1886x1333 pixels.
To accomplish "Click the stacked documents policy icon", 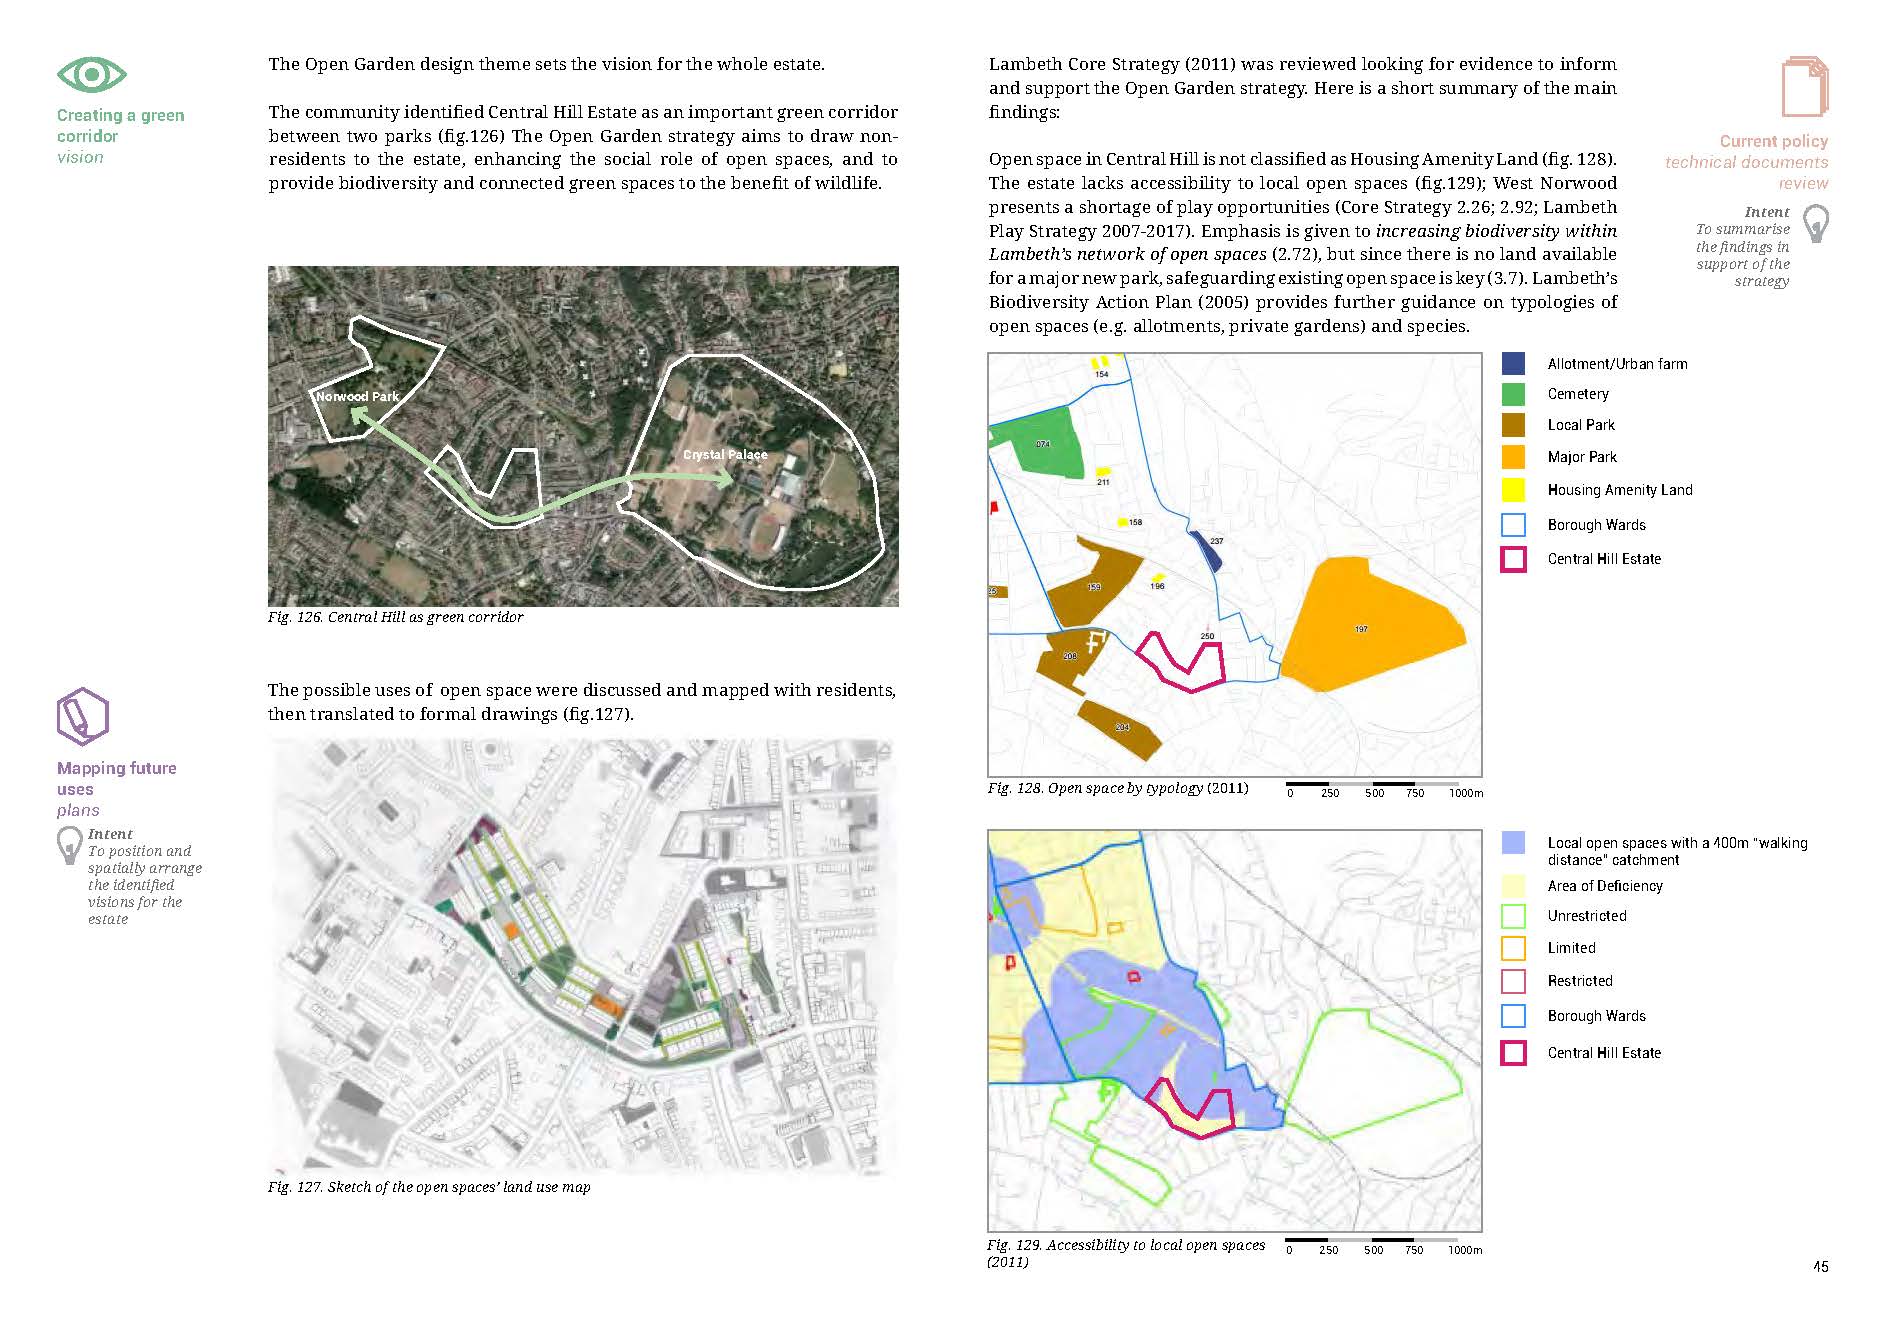I will click(1804, 87).
